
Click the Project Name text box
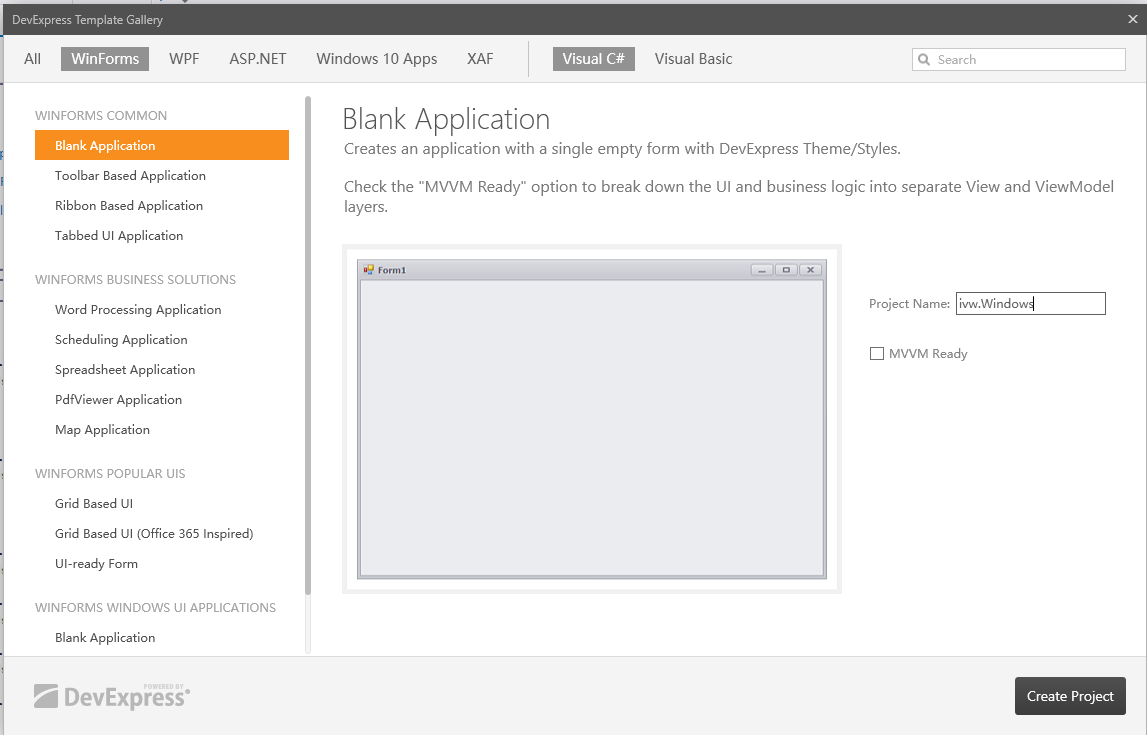pos(1030,304)
